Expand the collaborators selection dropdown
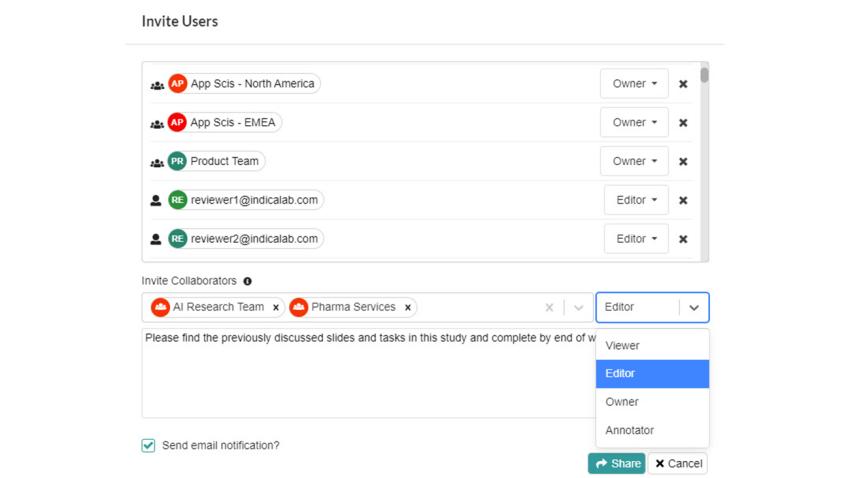 coord(578,308)
